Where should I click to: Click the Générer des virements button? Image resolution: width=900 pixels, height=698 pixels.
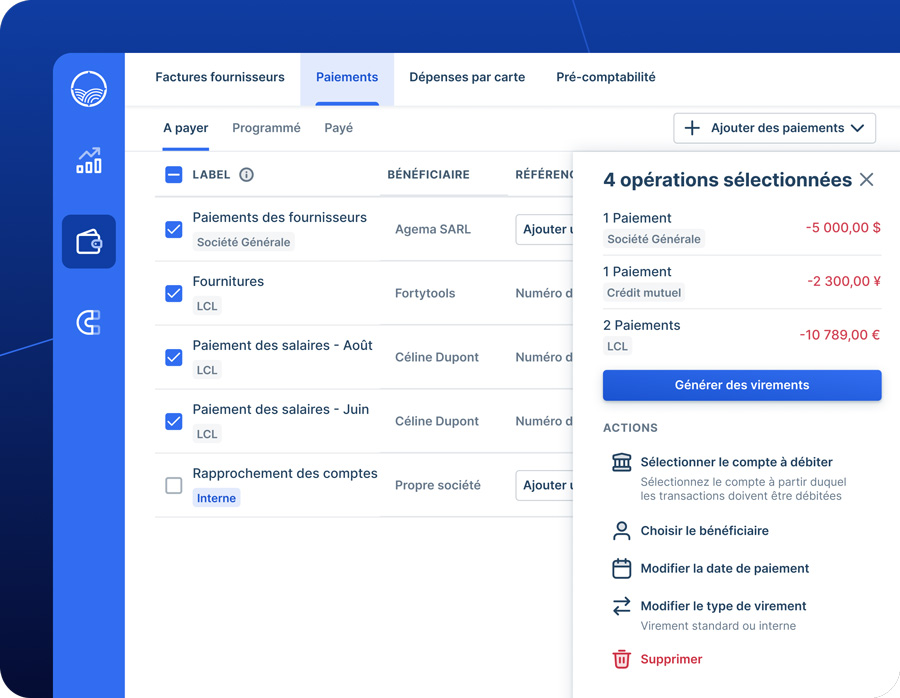[742, 385]
